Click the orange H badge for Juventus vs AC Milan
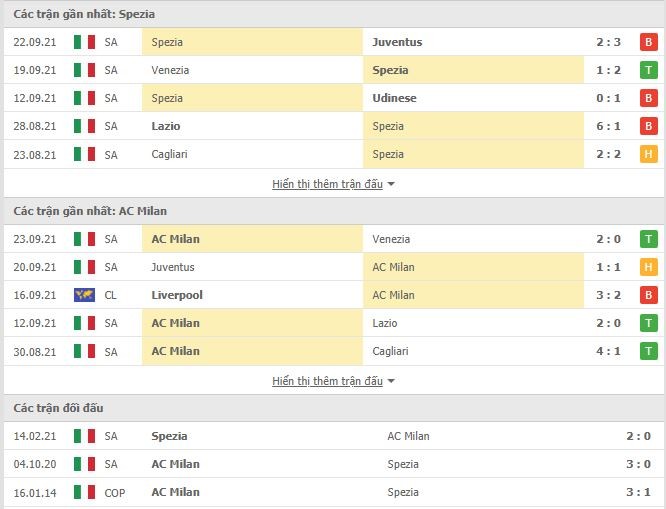 (649, 267)
